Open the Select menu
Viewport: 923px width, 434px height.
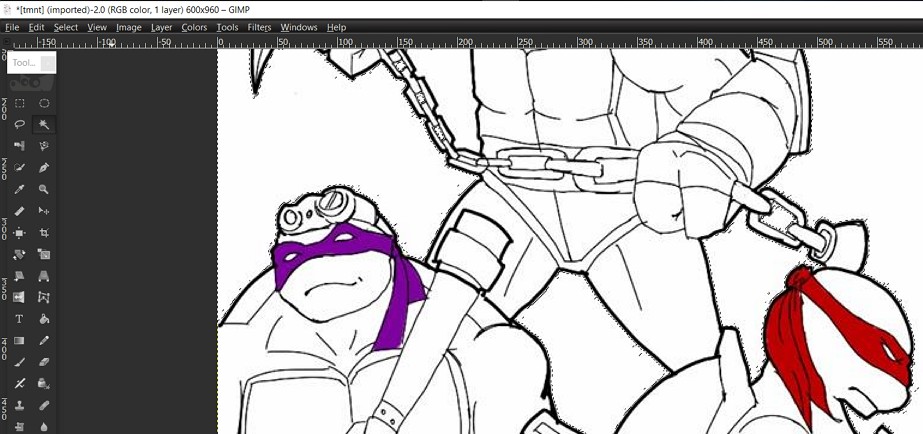pyautogui.click(x=66, y=27)
